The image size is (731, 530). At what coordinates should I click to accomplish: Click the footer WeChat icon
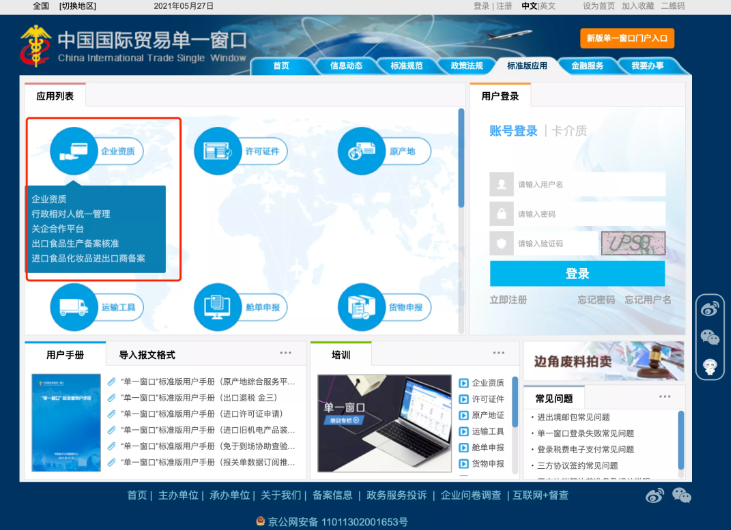(x=682, y=496)
